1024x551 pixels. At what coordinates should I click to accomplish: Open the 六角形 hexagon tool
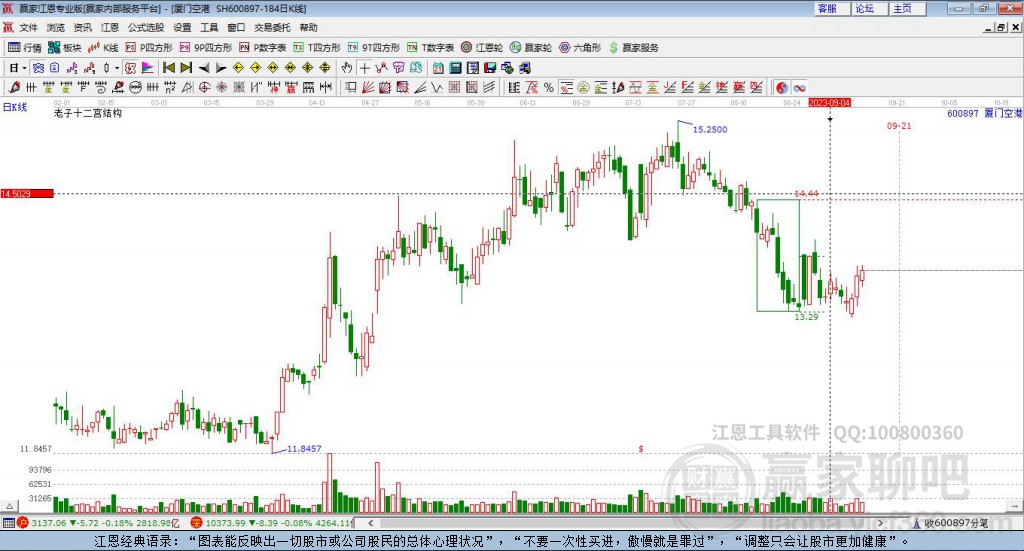(579, 48)
